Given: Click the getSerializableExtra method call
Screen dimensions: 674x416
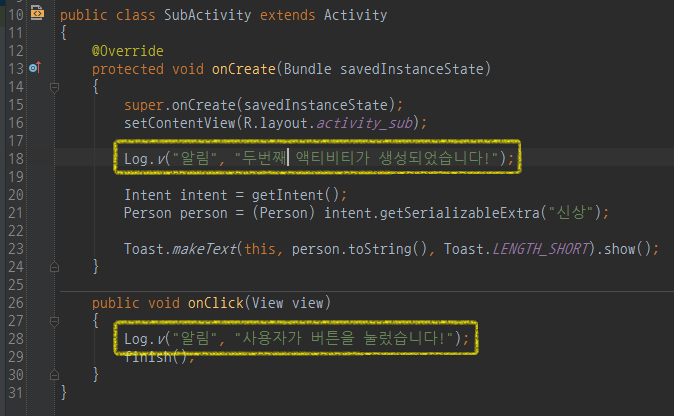Looking at the screenshot, I should (x=460, y=213).
